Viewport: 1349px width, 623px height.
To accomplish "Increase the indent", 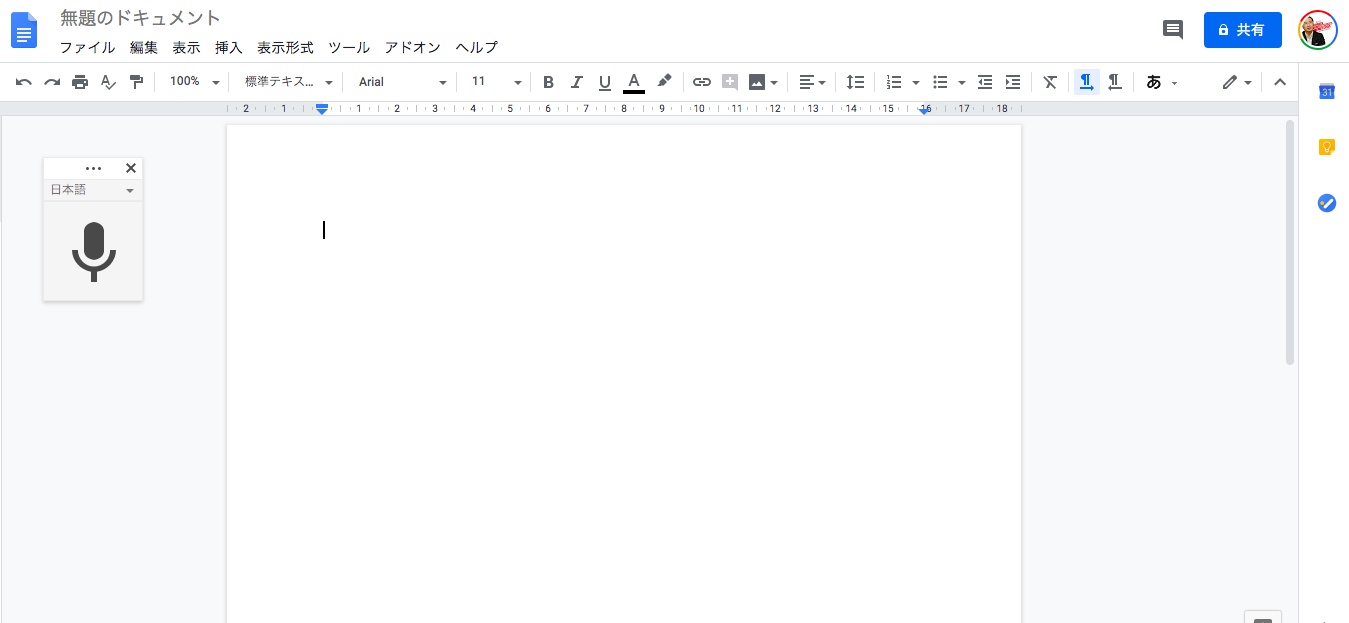I will point(1013,82).
